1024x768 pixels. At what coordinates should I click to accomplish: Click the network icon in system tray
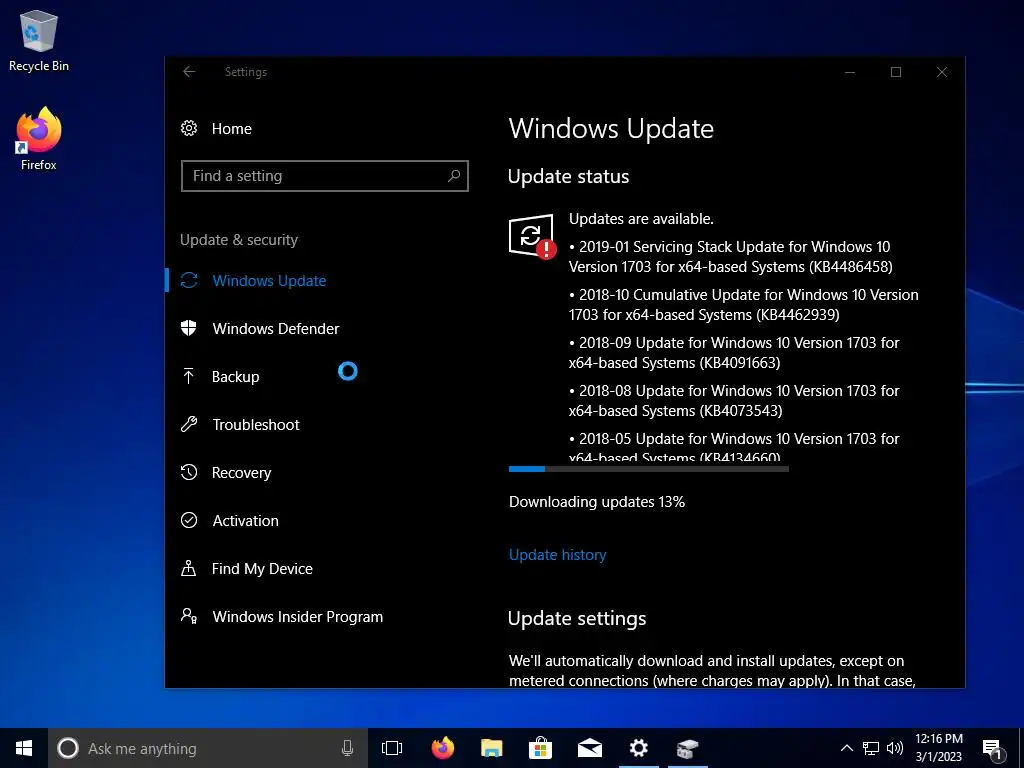pyautogui.click(x=871, y=748)
